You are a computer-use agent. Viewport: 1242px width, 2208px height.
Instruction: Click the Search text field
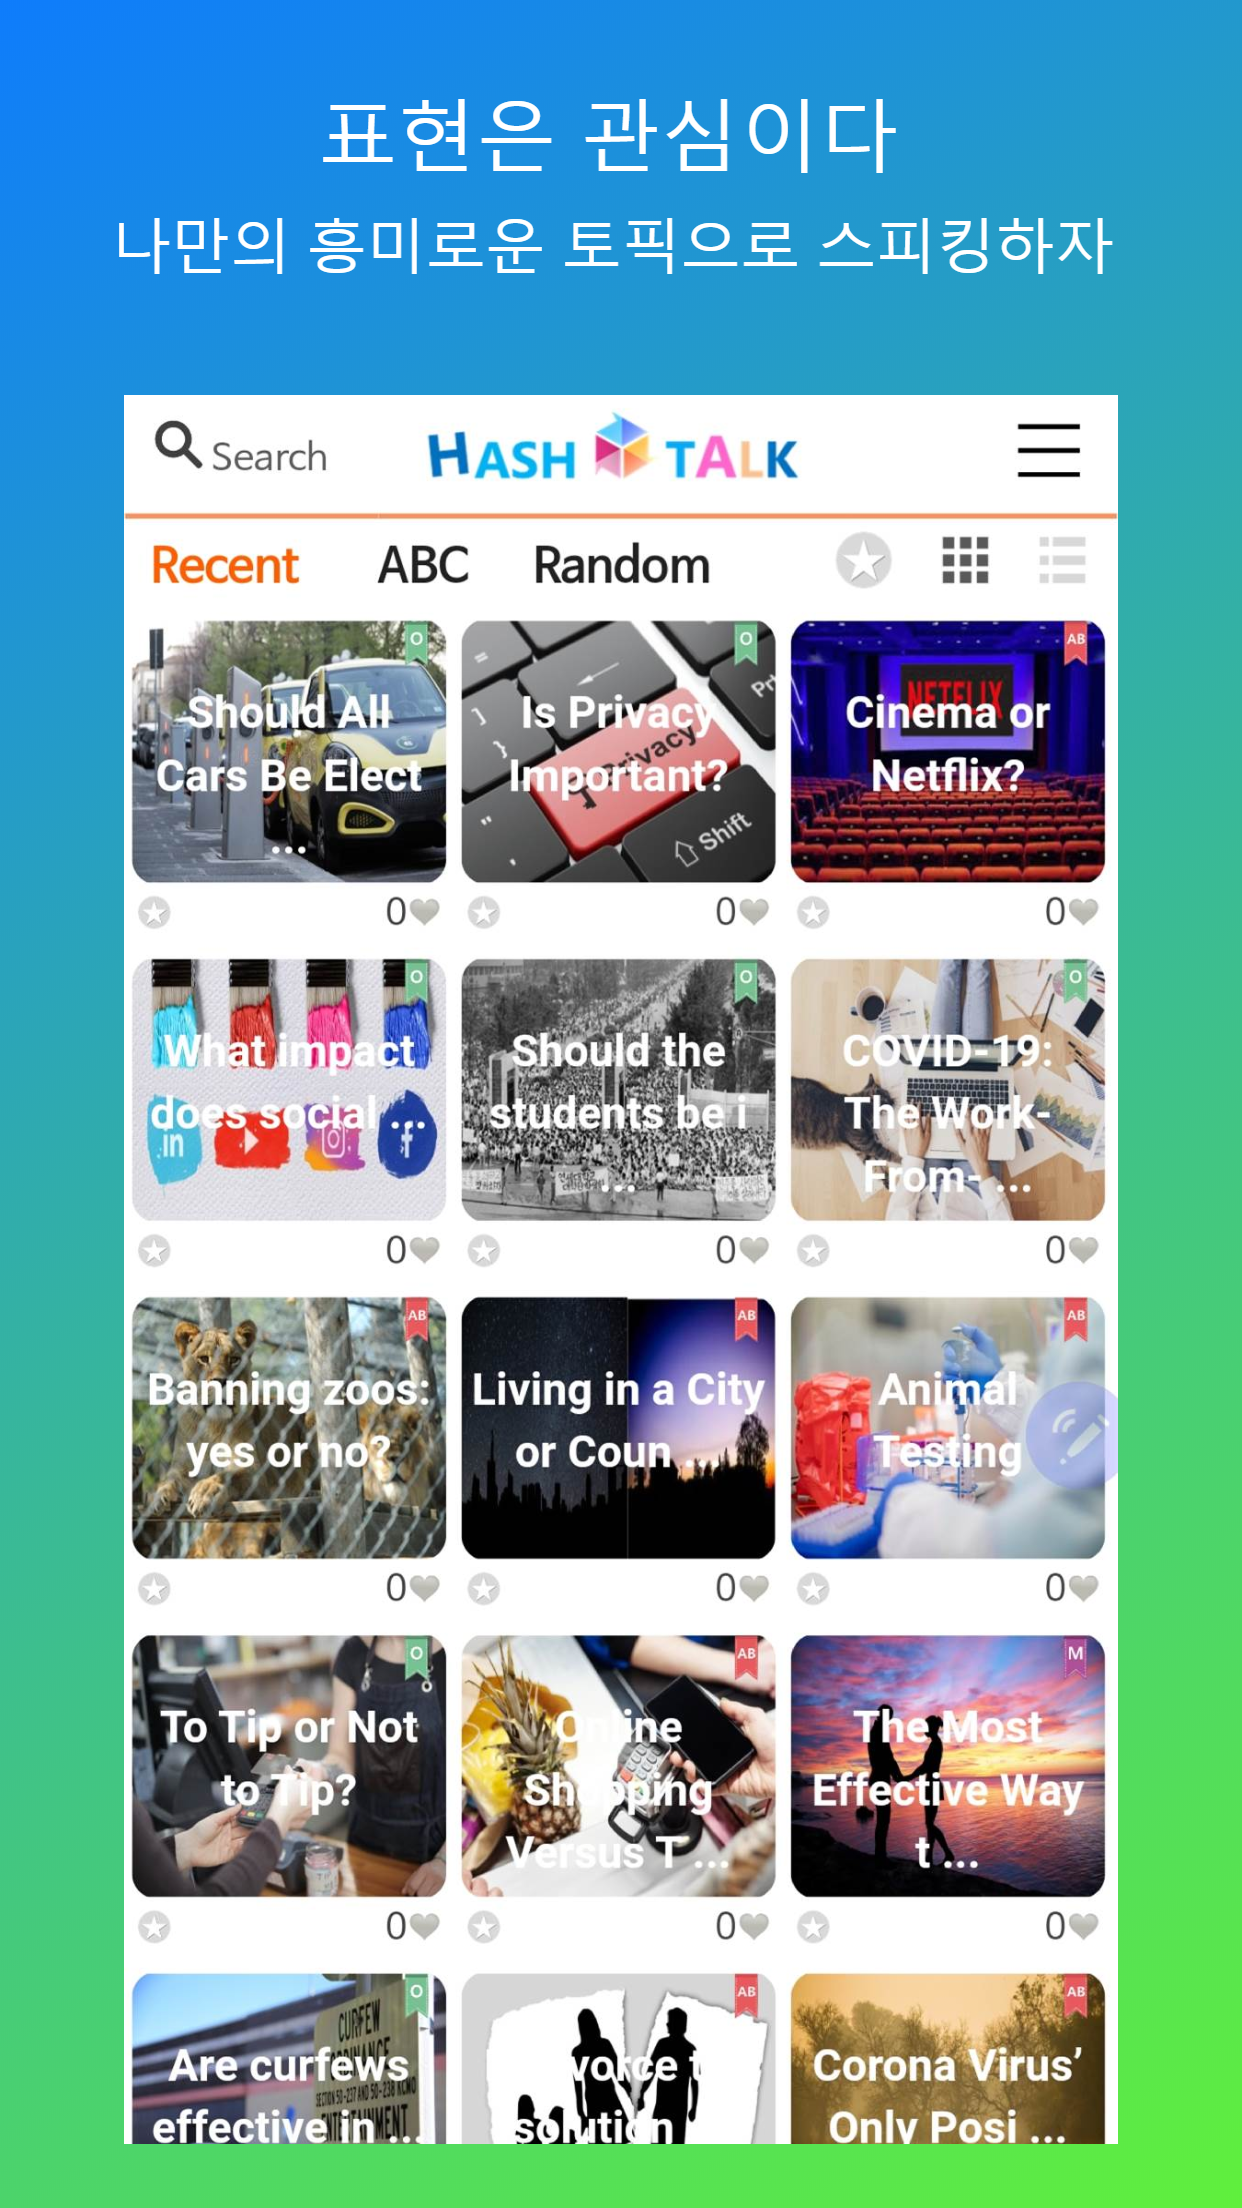[x=269, y=456]
